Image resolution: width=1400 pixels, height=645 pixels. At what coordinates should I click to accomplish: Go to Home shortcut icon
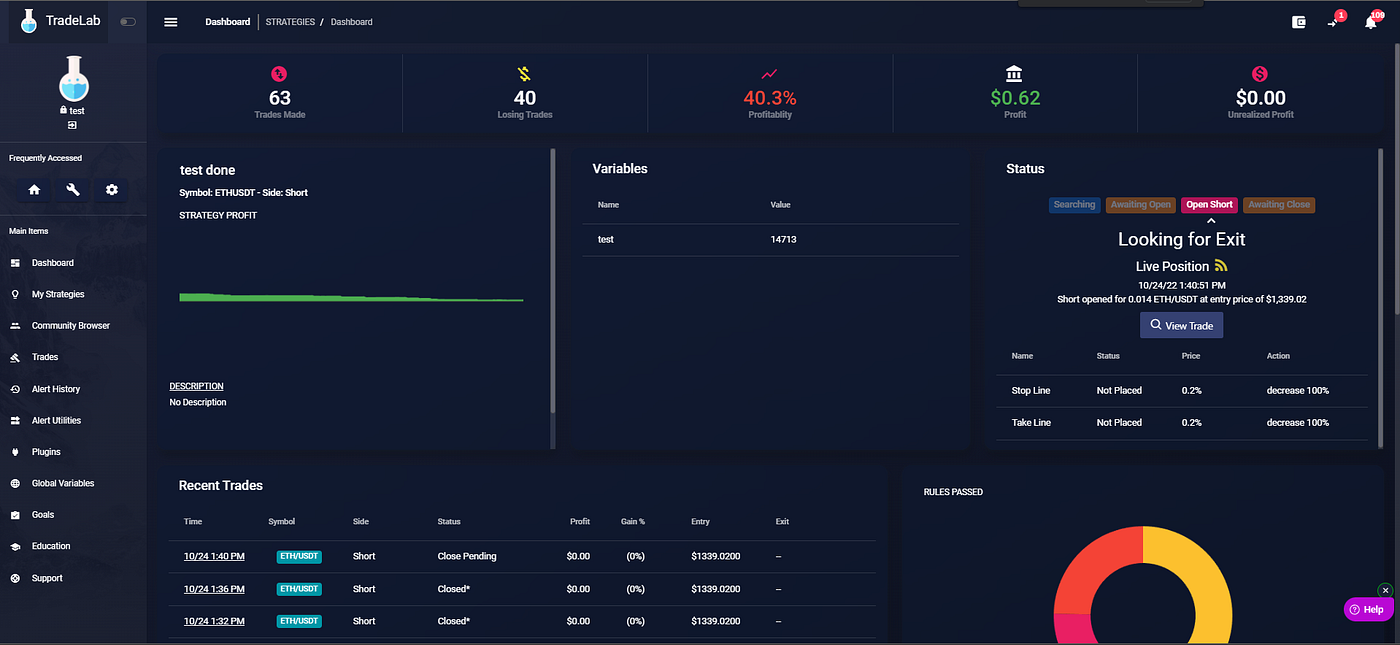[x=34, y=190]
